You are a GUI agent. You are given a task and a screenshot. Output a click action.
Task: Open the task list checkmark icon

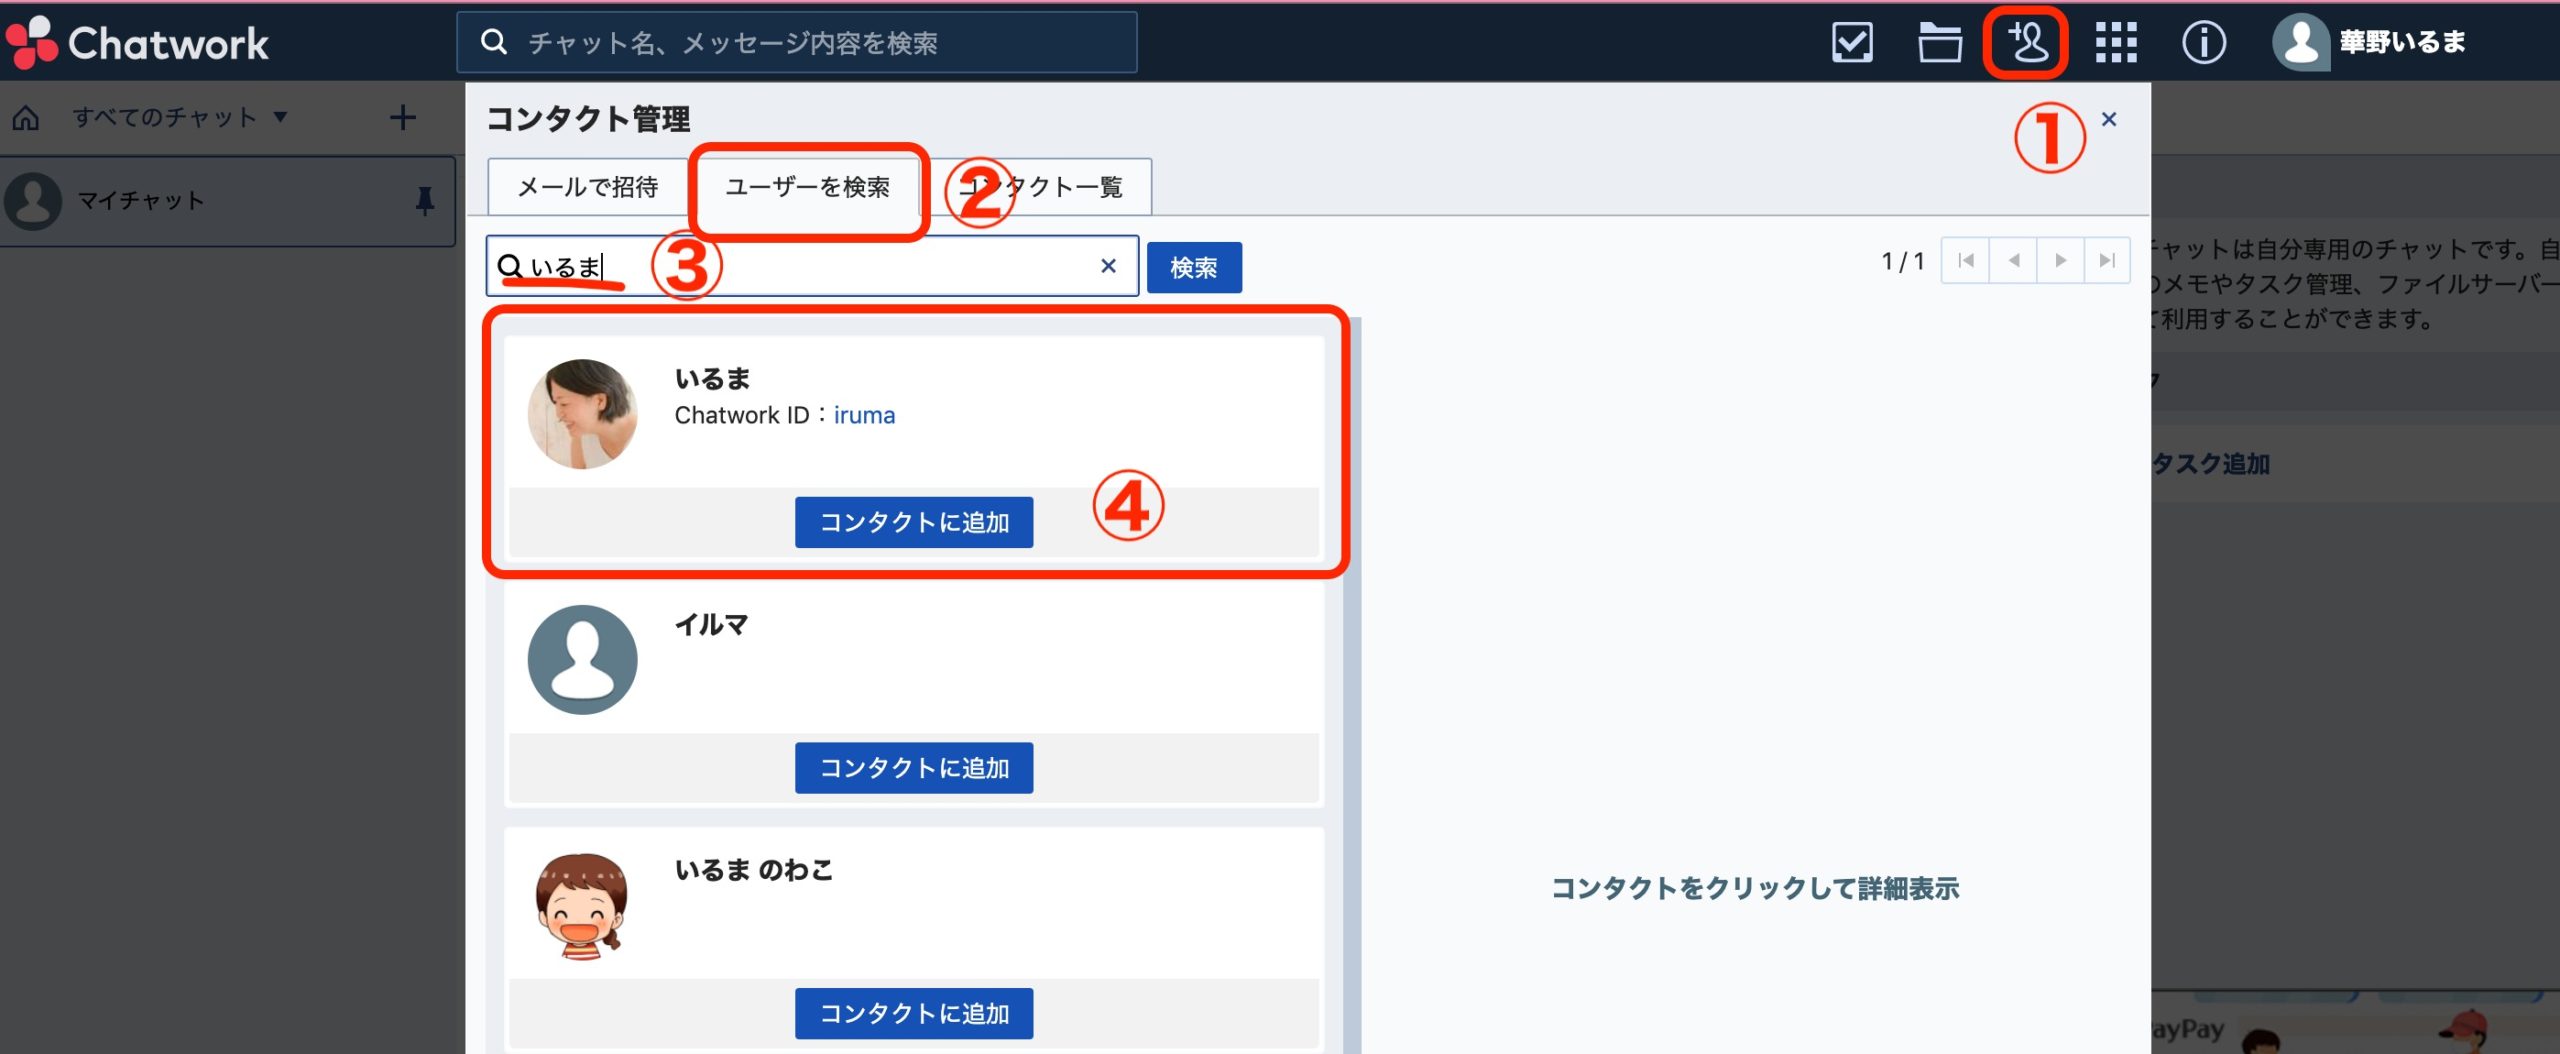pos(1851,43)
